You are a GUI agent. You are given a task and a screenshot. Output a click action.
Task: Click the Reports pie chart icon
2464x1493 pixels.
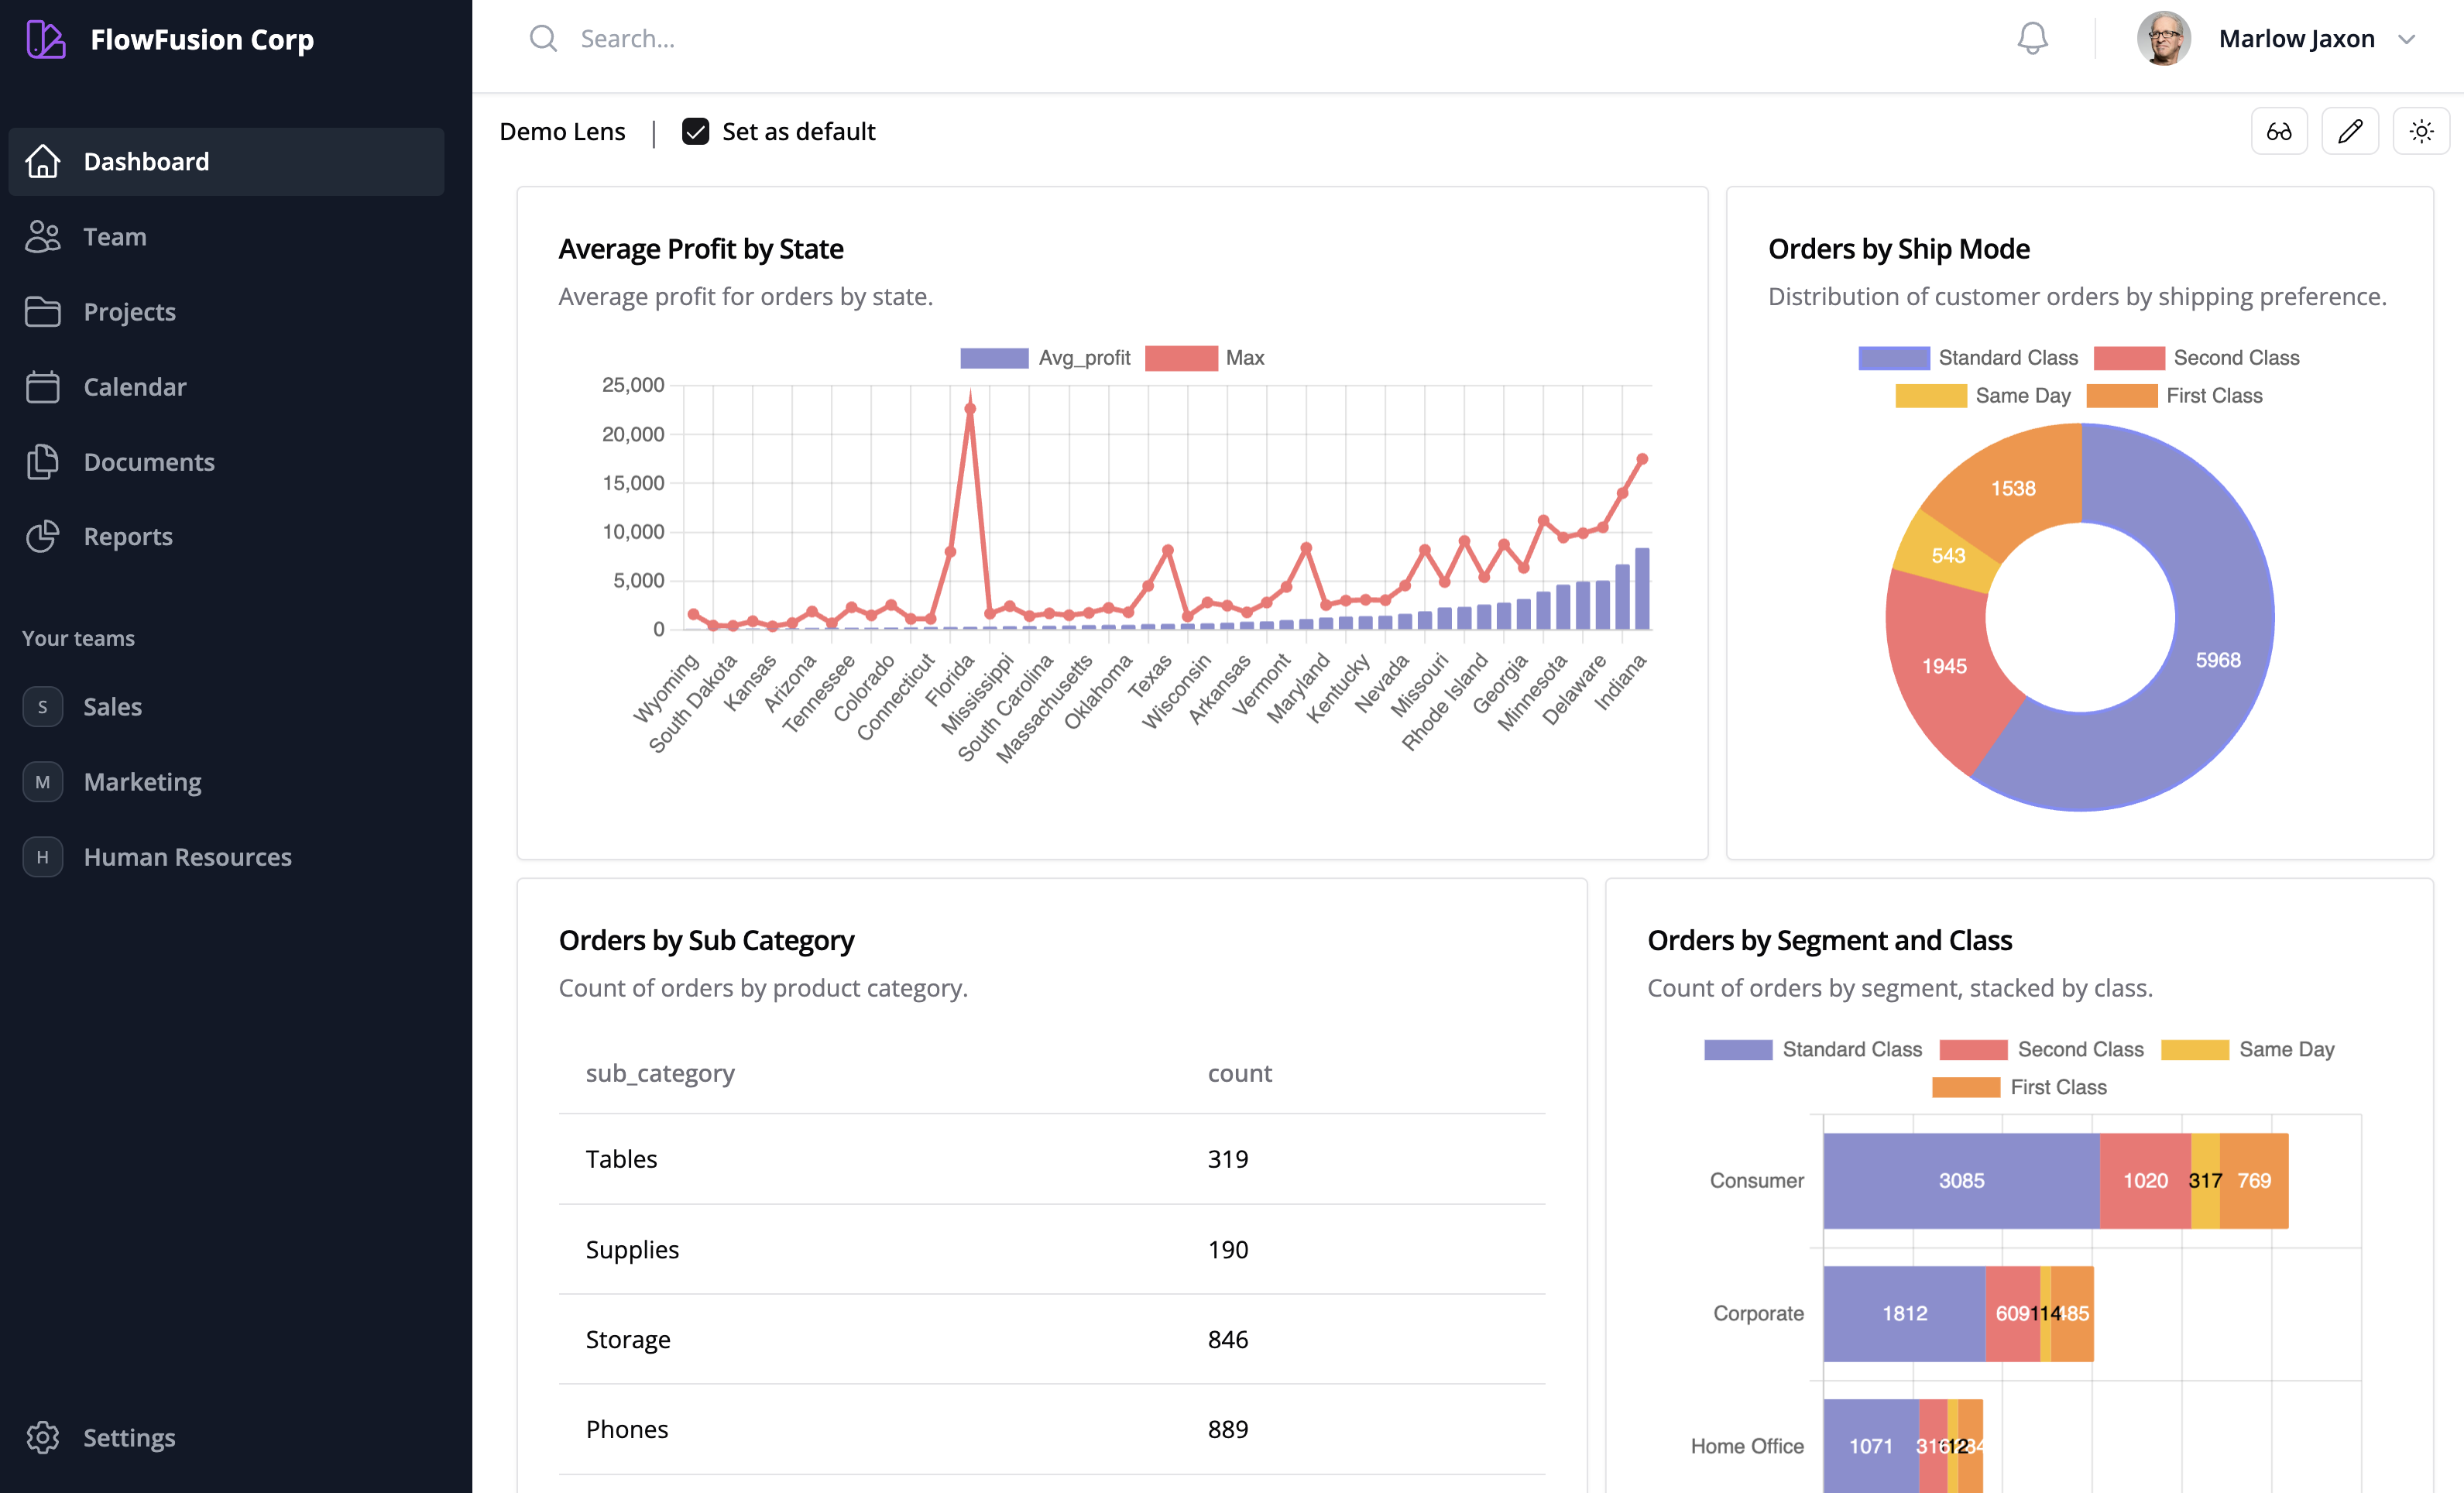point(42,537)
